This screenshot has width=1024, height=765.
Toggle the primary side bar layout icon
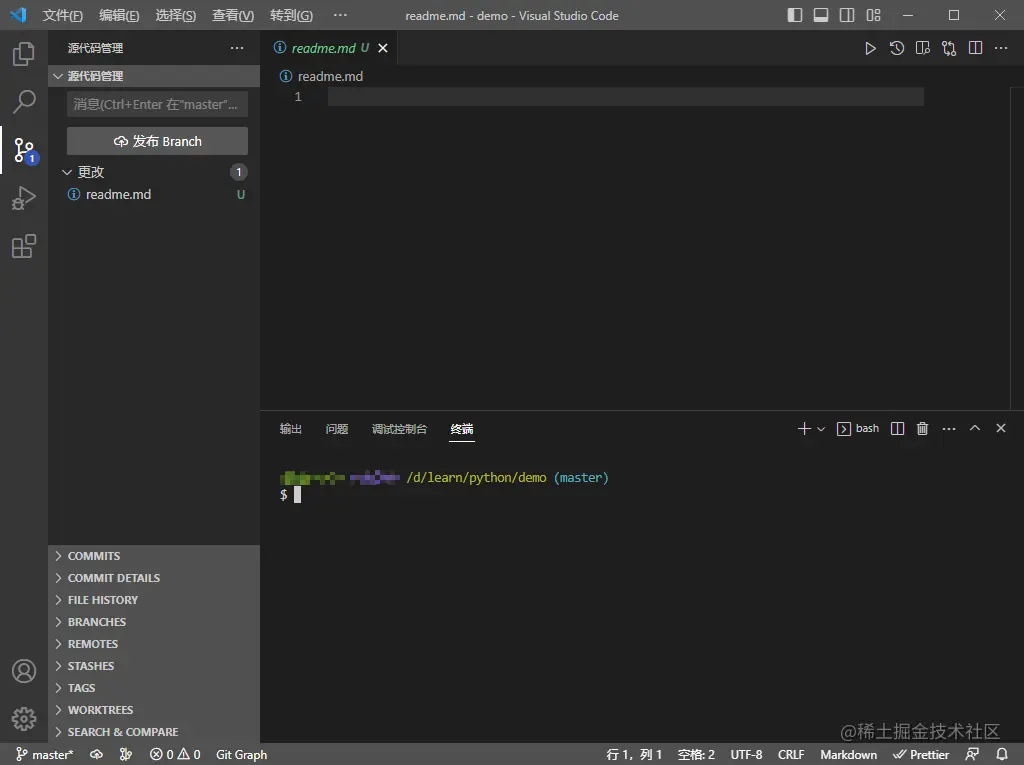pos(795,15)
